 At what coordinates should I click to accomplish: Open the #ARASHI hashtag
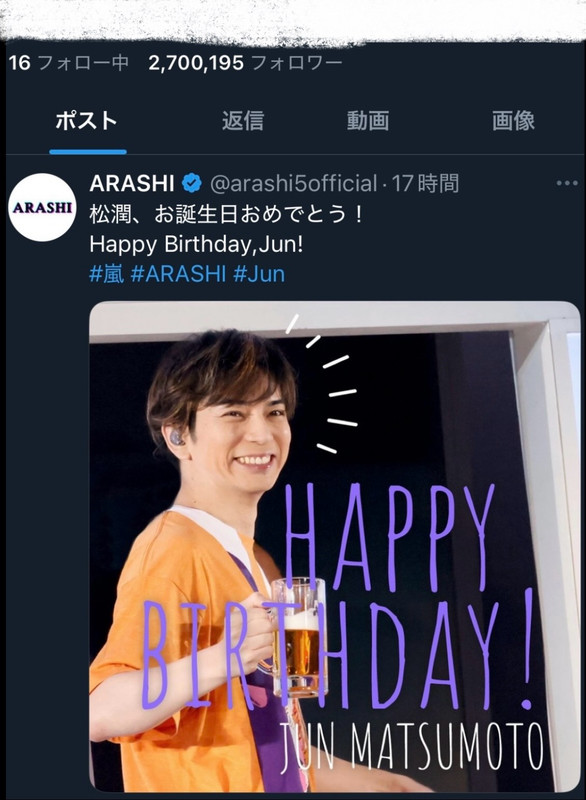[x=179, y=274]
